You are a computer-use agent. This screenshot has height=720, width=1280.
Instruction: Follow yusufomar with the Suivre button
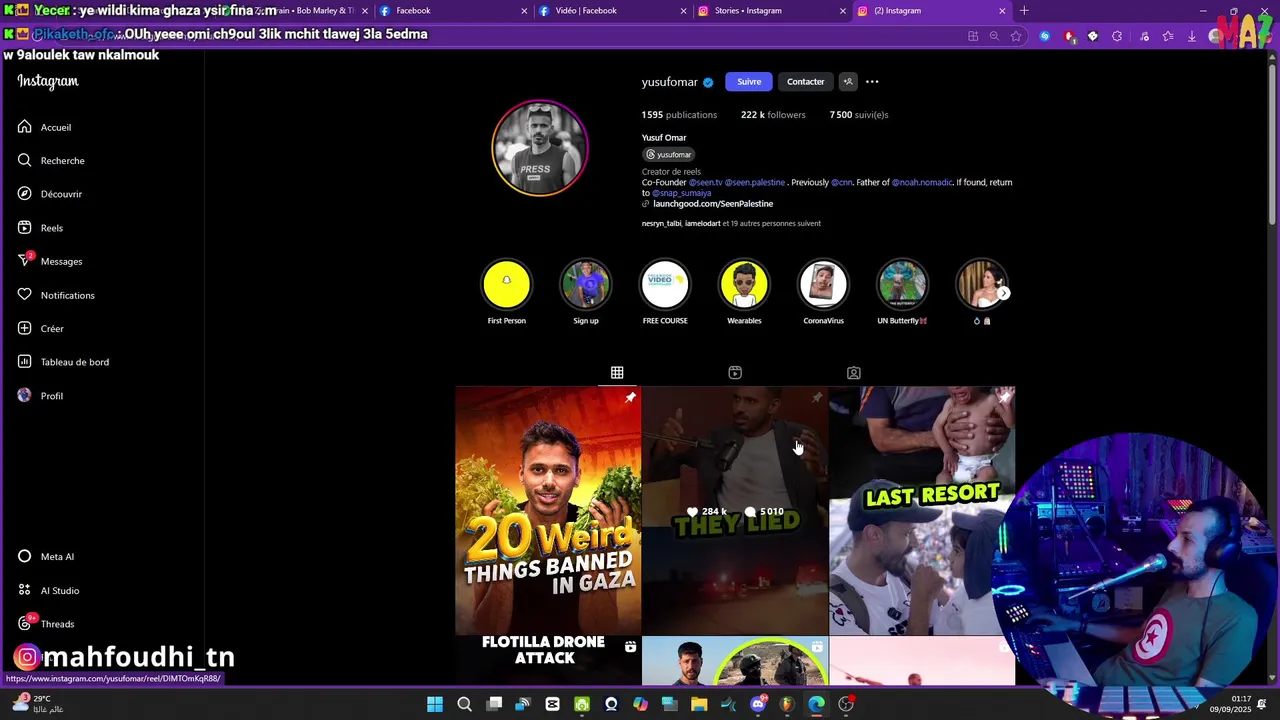(x=749, y=82)
